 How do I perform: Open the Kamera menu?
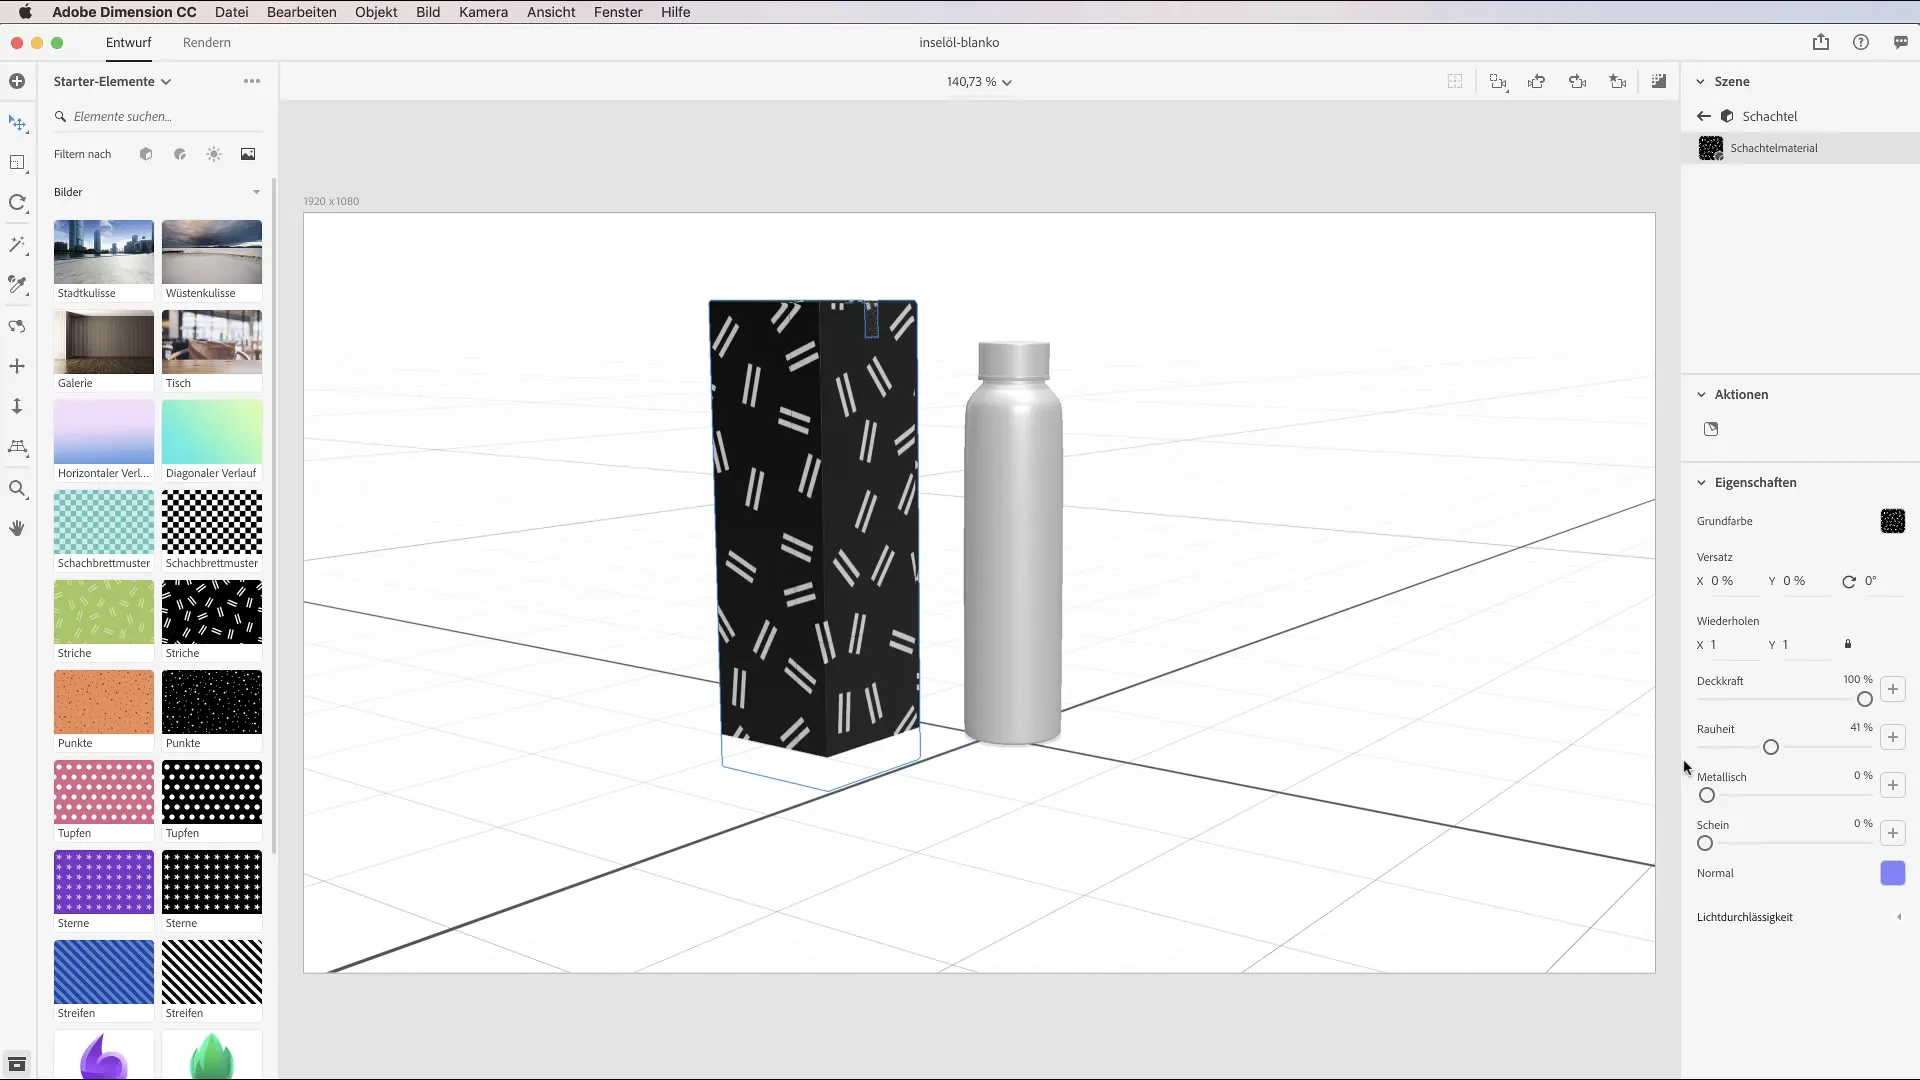483,12
